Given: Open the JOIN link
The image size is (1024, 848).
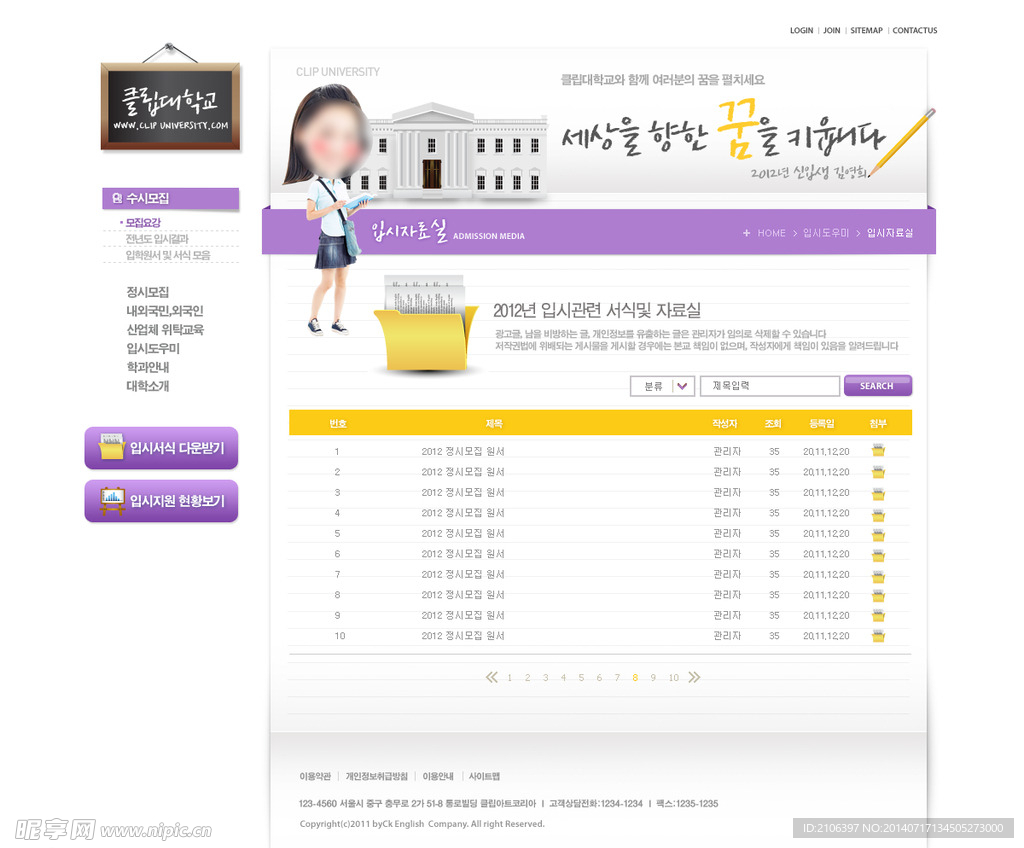Looking at the screenshot, I should click(831, 31).
